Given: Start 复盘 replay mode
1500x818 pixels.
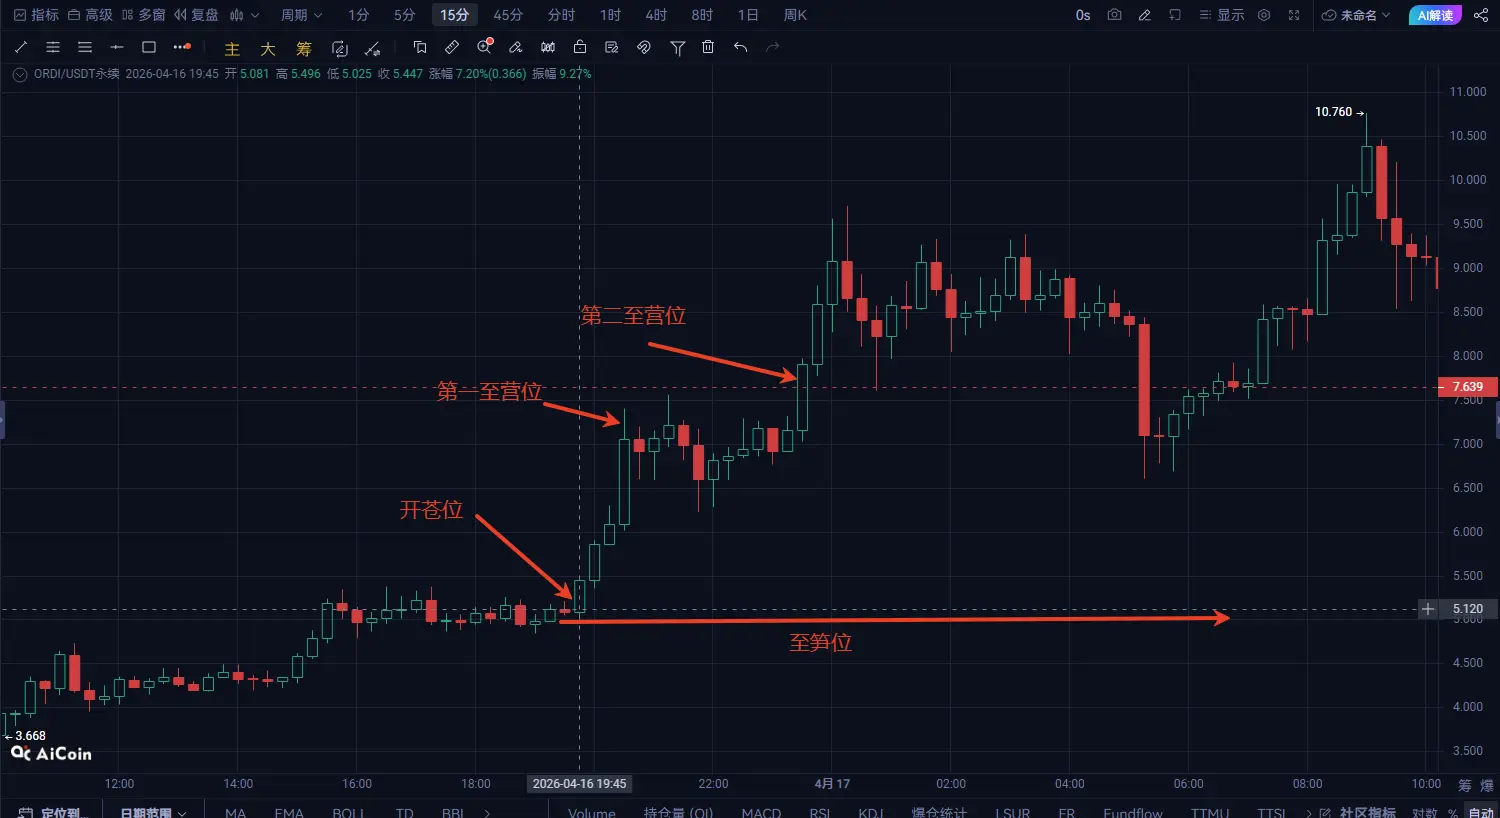Looking at the screenshot, I should pyautogui.click(x=196, y=15).
